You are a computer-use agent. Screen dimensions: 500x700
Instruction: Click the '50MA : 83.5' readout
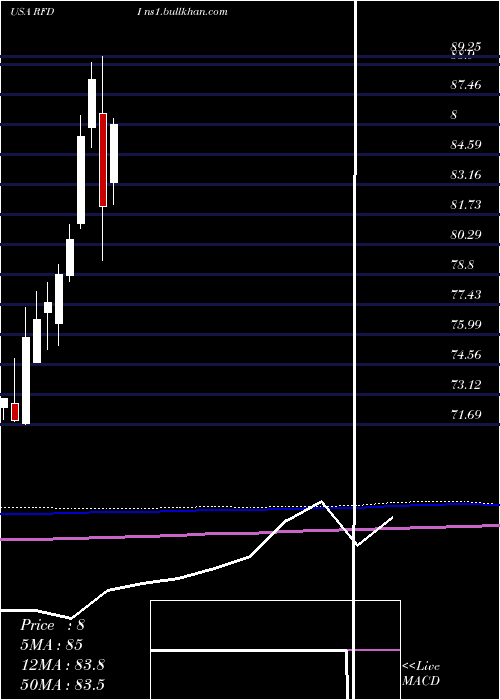pos(63,684)
